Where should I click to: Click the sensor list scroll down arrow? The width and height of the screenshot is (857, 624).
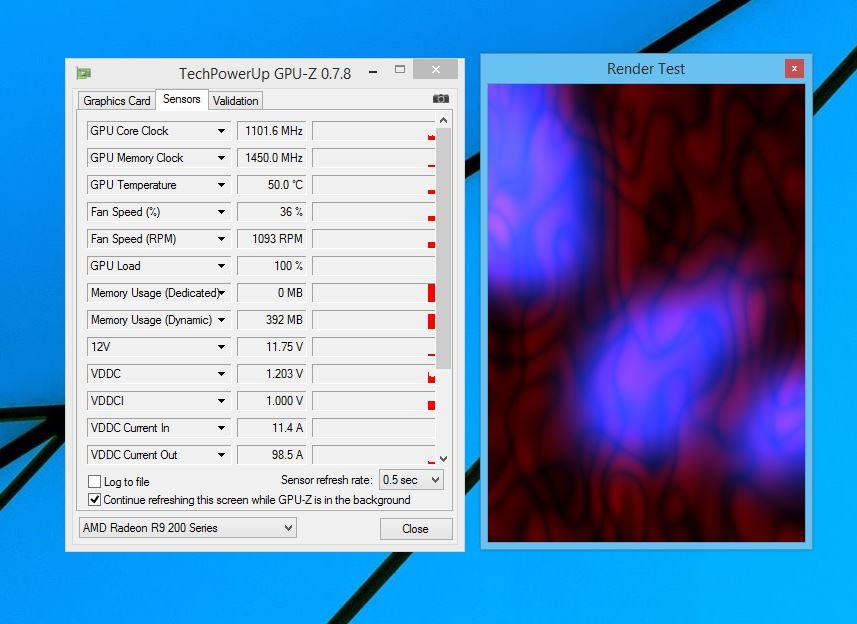tap(443, 459)
